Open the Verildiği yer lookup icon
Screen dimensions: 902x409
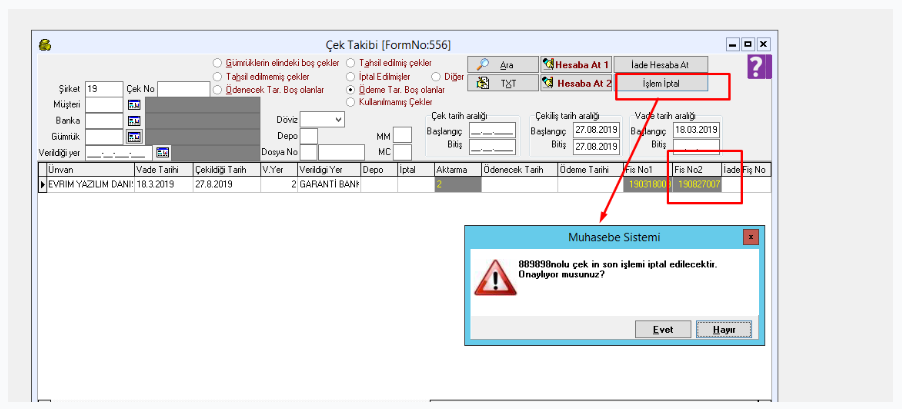click(x=164, y=153)
